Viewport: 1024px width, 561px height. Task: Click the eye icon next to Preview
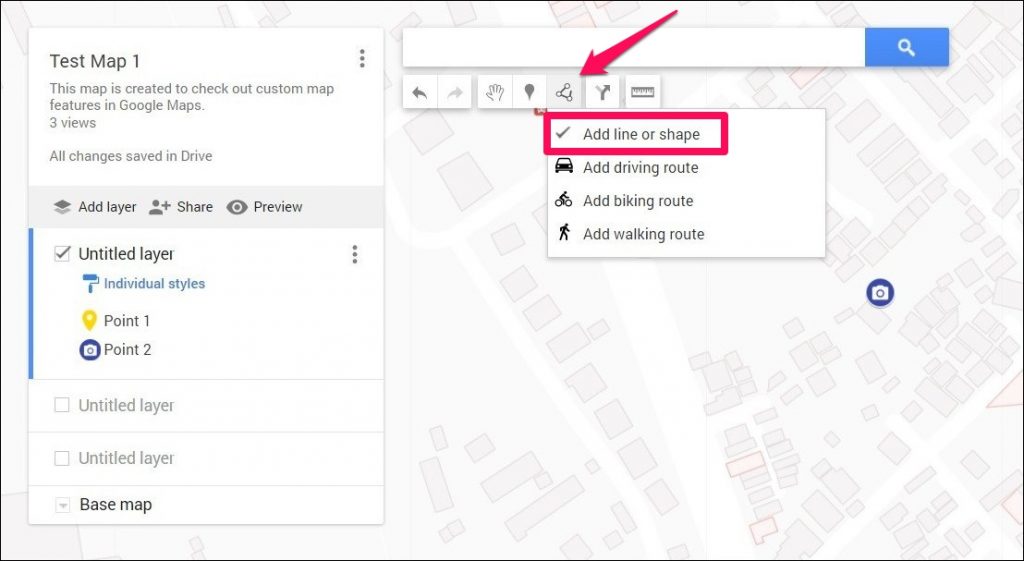pyautogui.click(x=237, y=207)
